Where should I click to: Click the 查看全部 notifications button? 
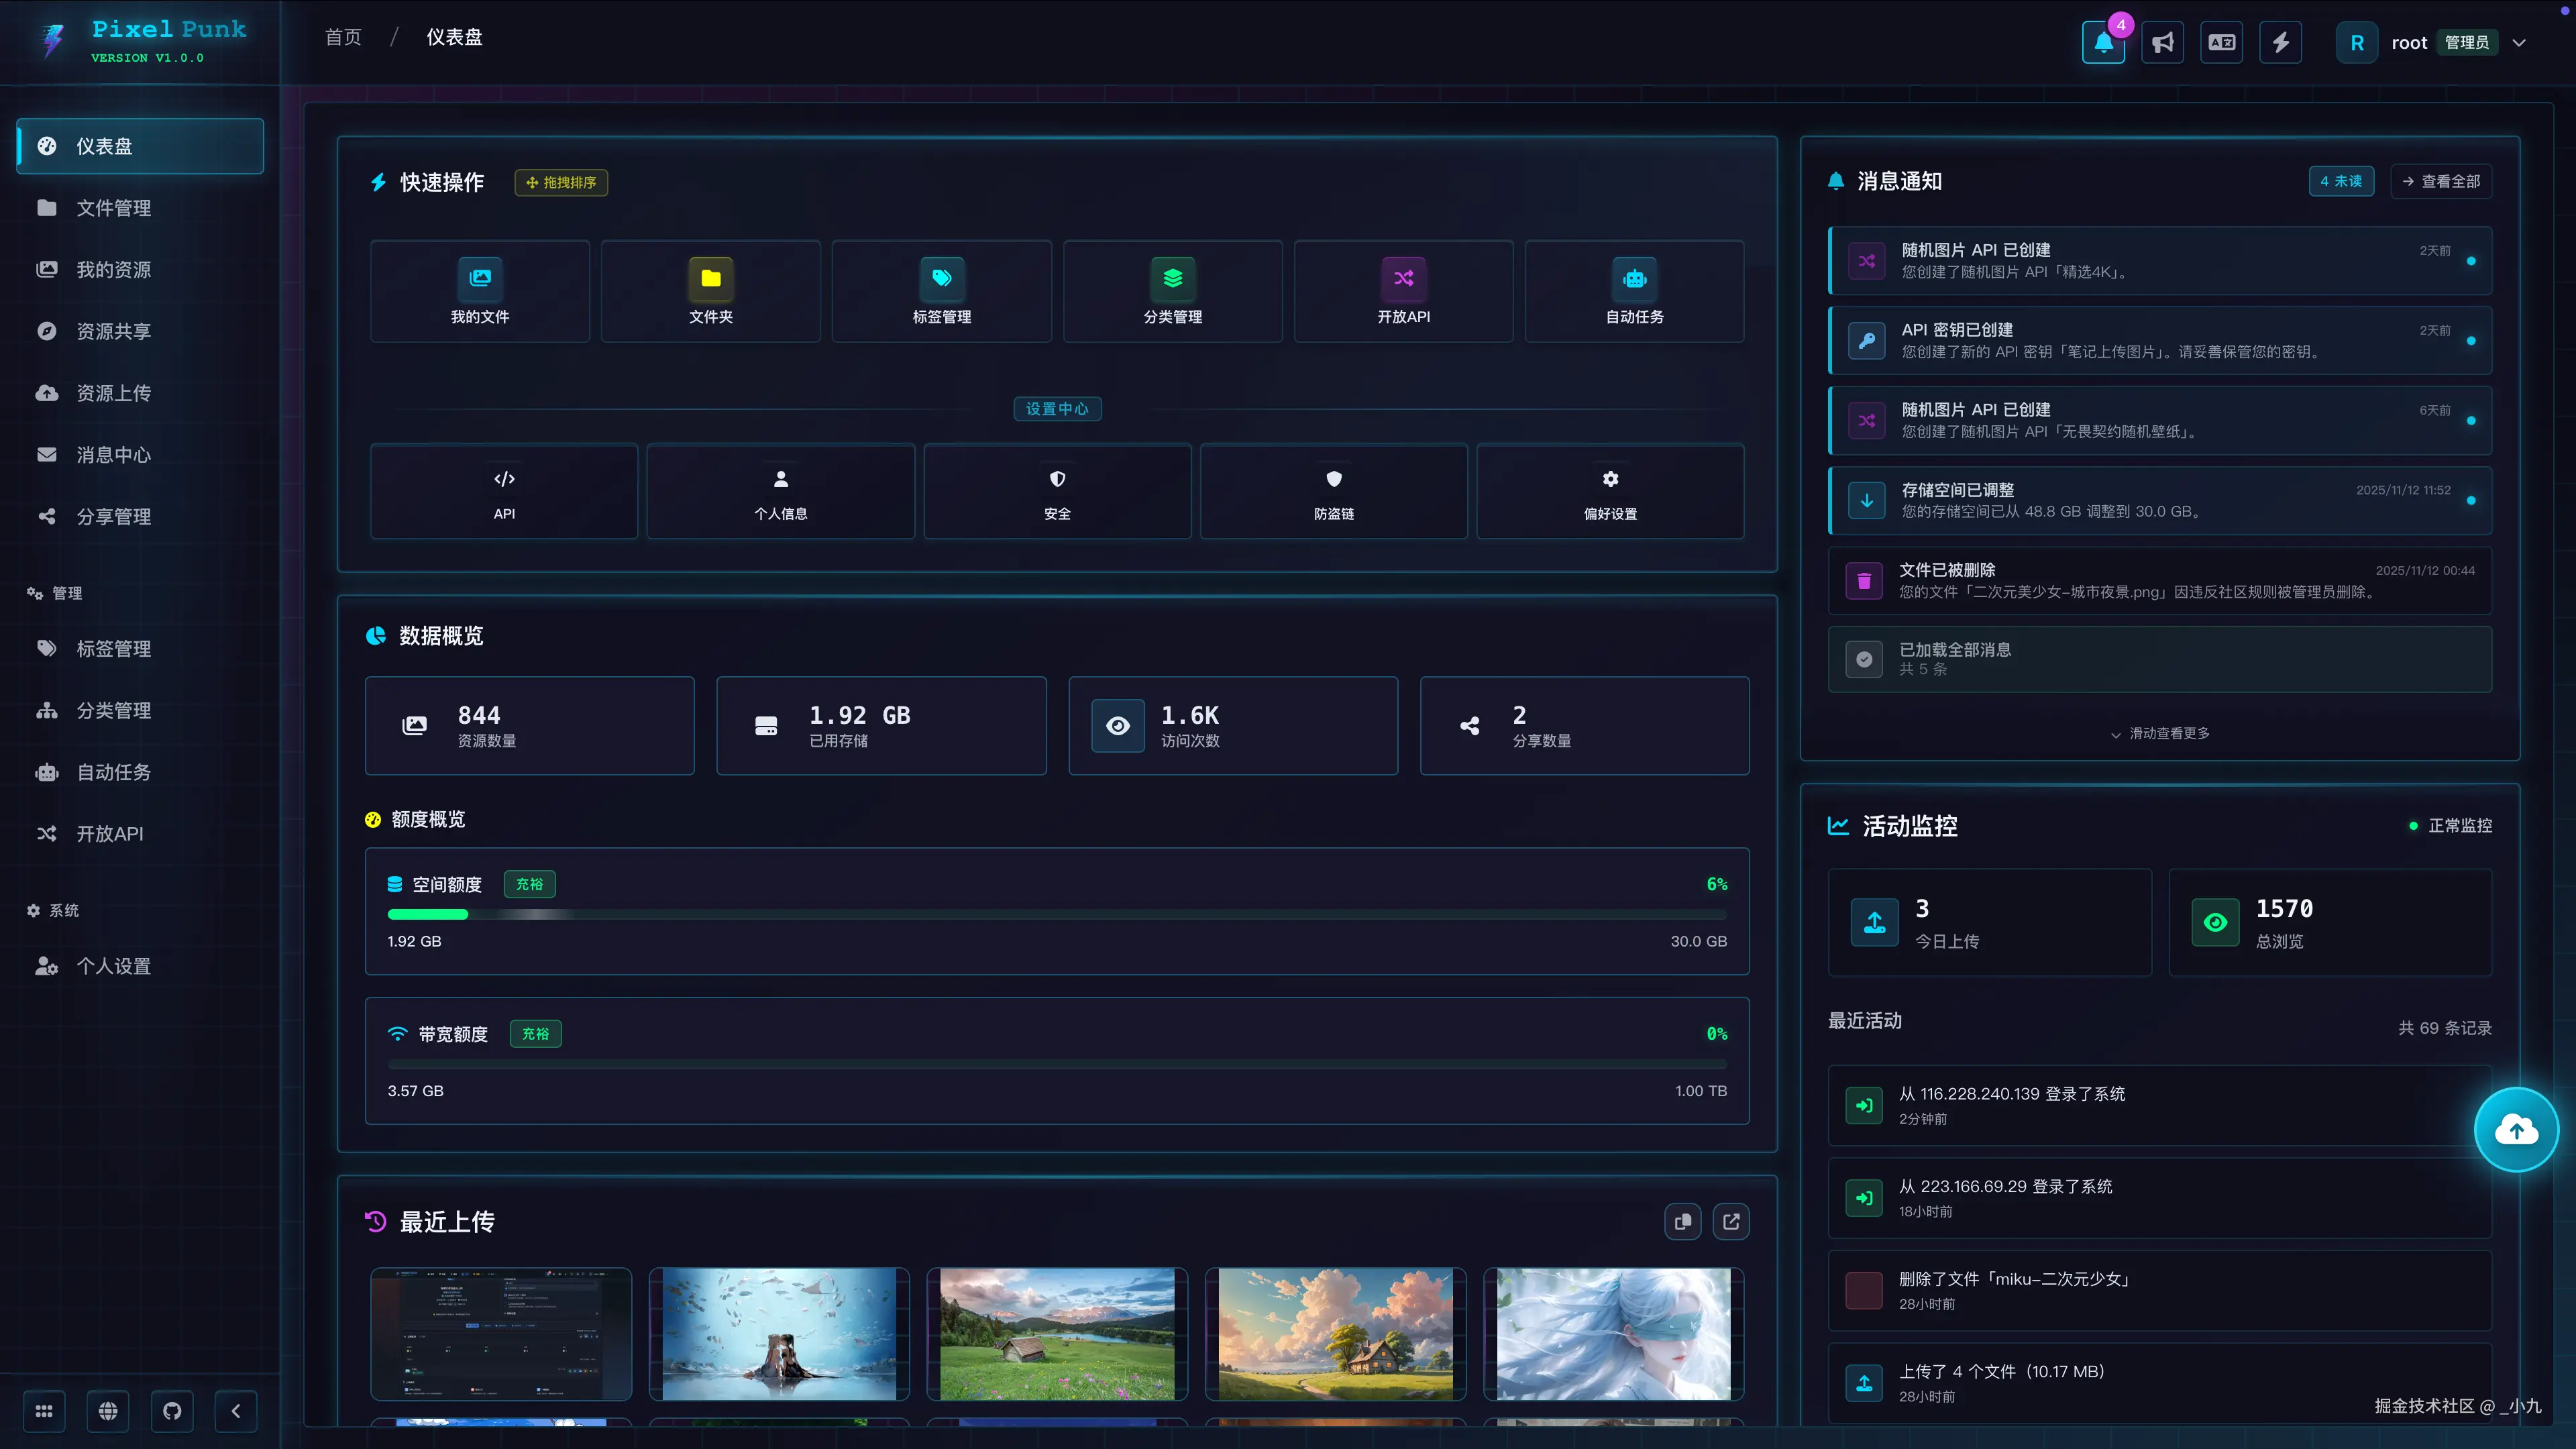(2441, 181)
